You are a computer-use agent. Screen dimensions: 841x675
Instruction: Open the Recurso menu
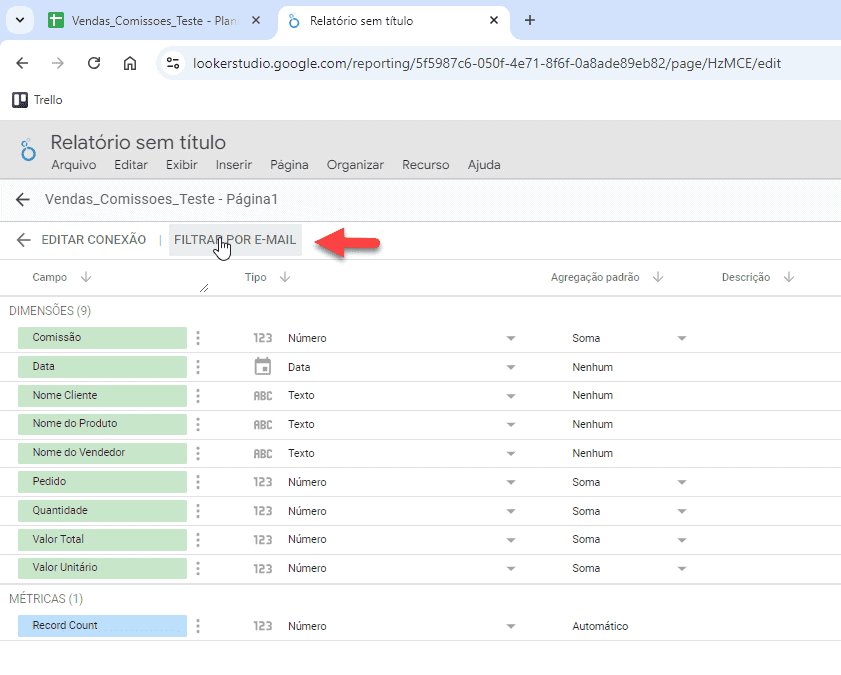(x=425, y=165)
